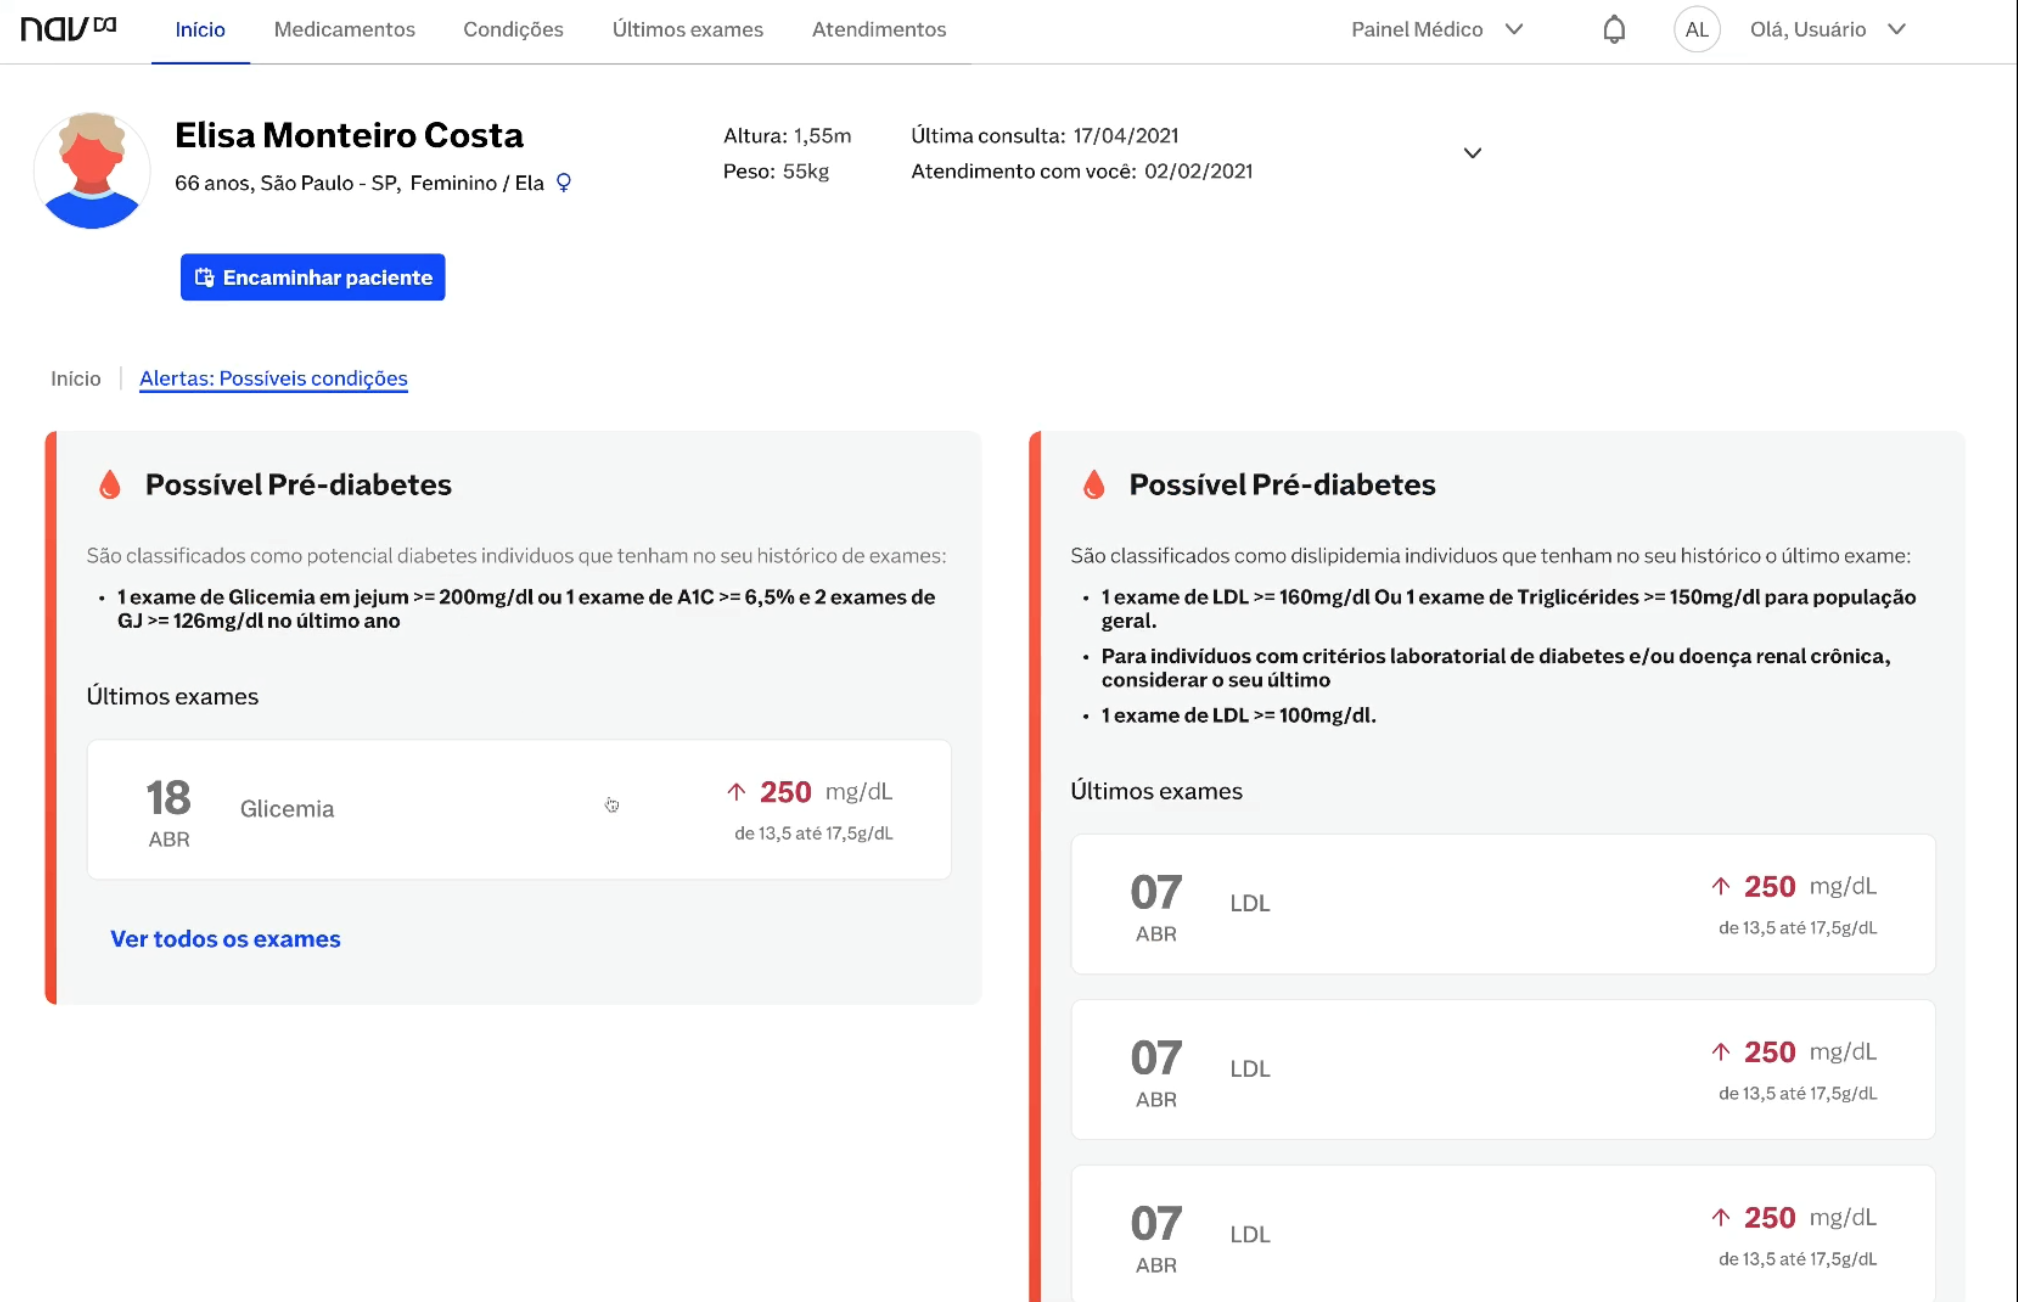Click the red up arrow beside Glicemia value
This screenshot has width=2018, height=1302.
(x=736, y=792)
